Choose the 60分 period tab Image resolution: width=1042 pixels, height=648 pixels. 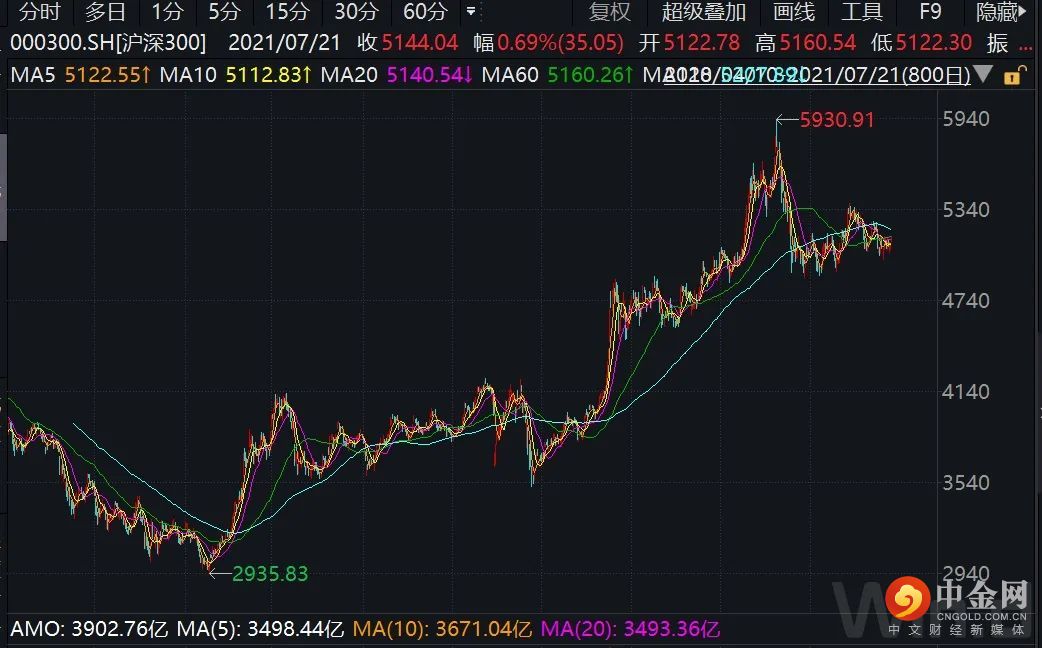tap(425, 11)
